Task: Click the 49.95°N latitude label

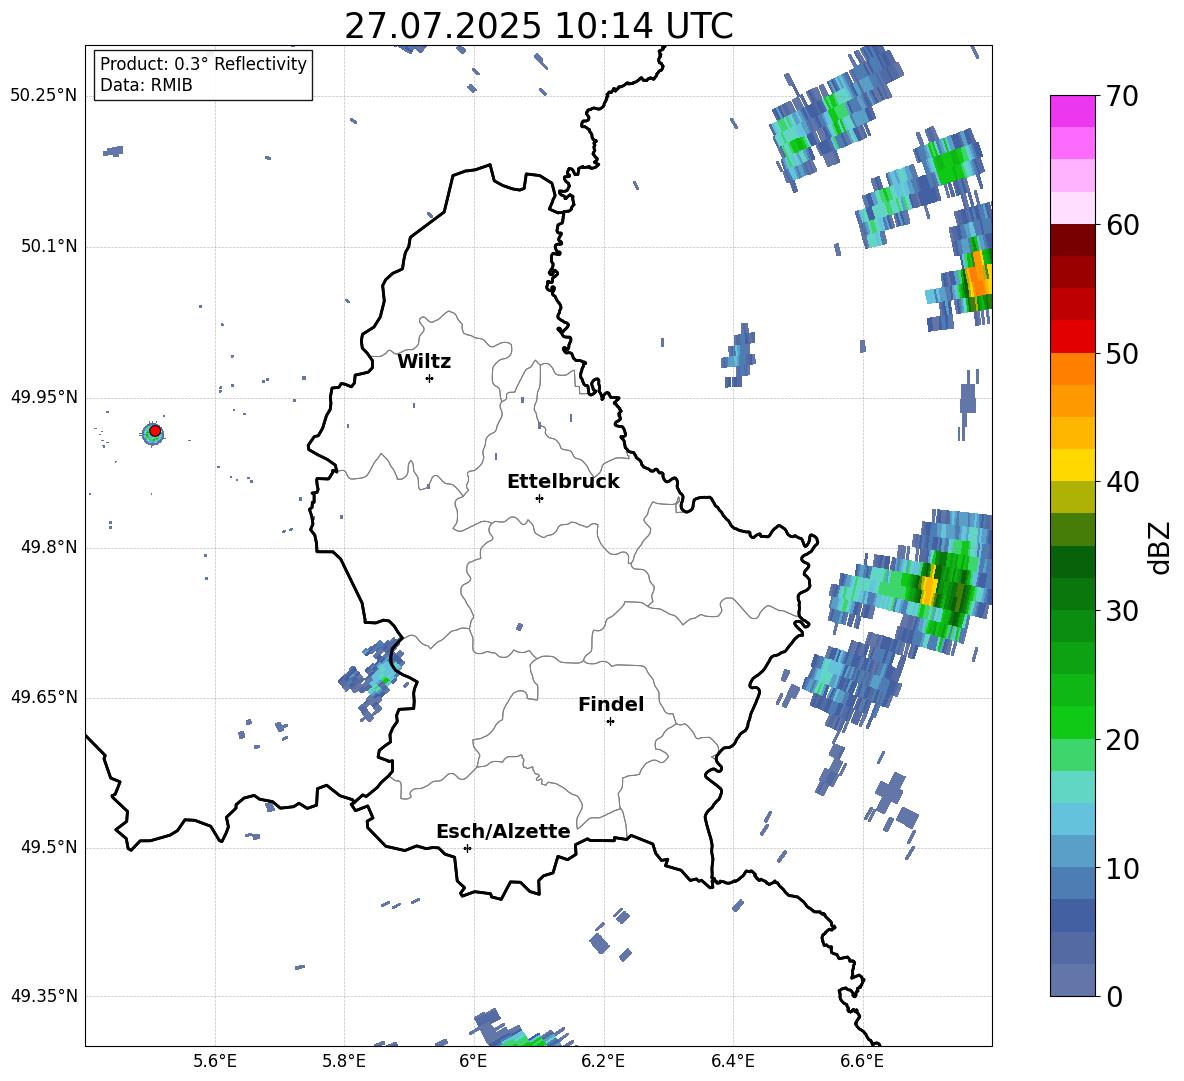Action: pos(44,396)
